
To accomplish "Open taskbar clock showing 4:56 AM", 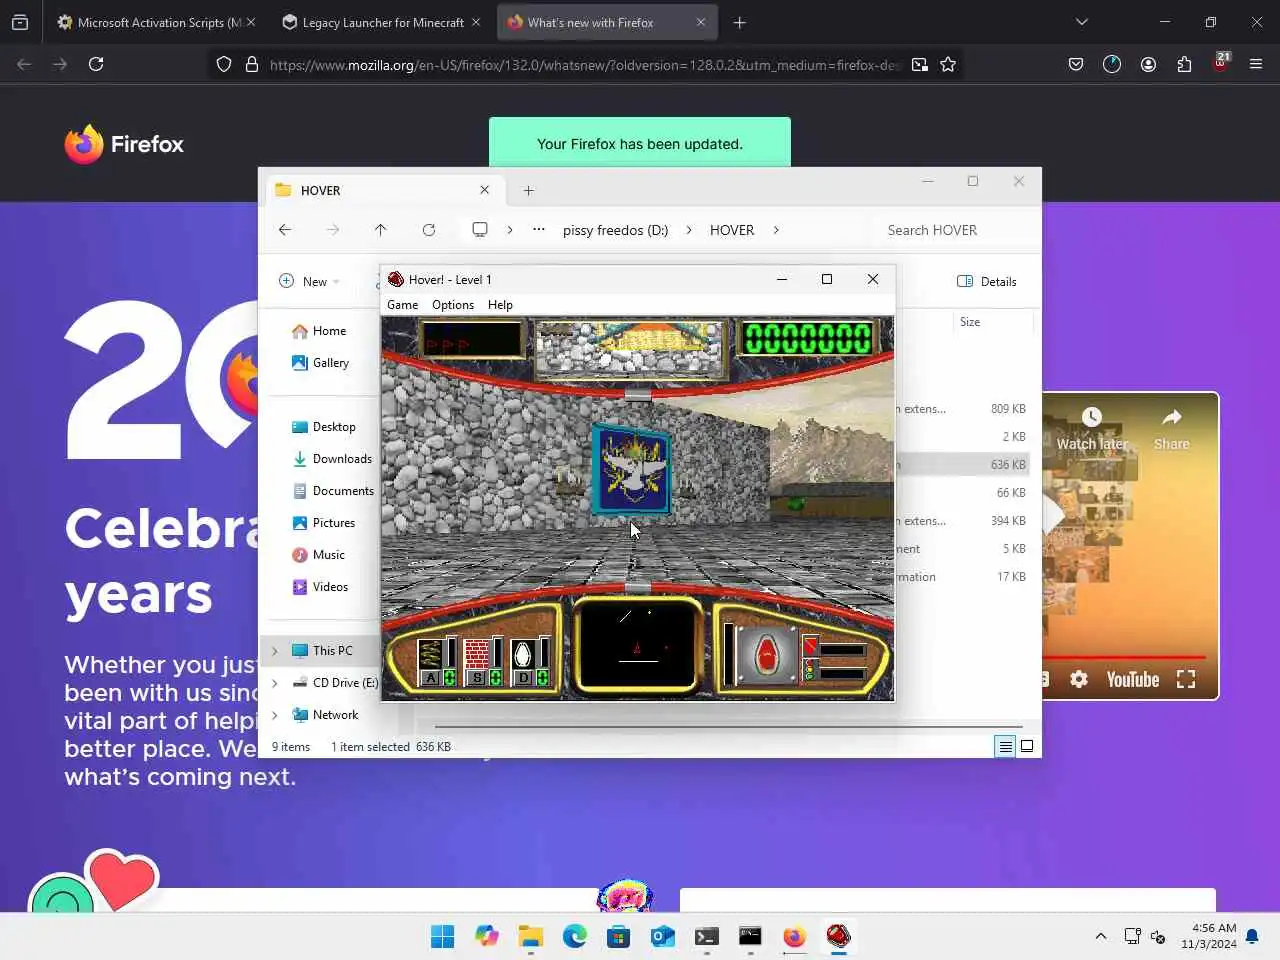I will click(x=1209, y=936).
